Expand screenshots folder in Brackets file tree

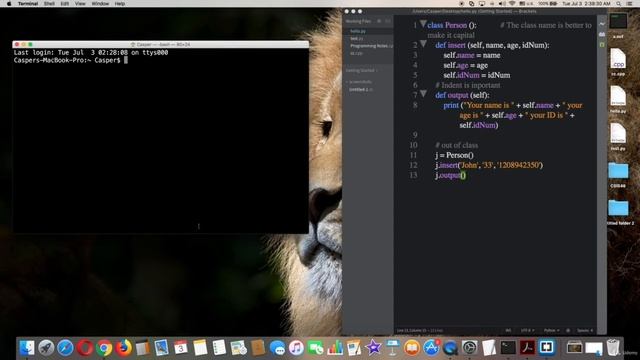[x=359, y=82]
